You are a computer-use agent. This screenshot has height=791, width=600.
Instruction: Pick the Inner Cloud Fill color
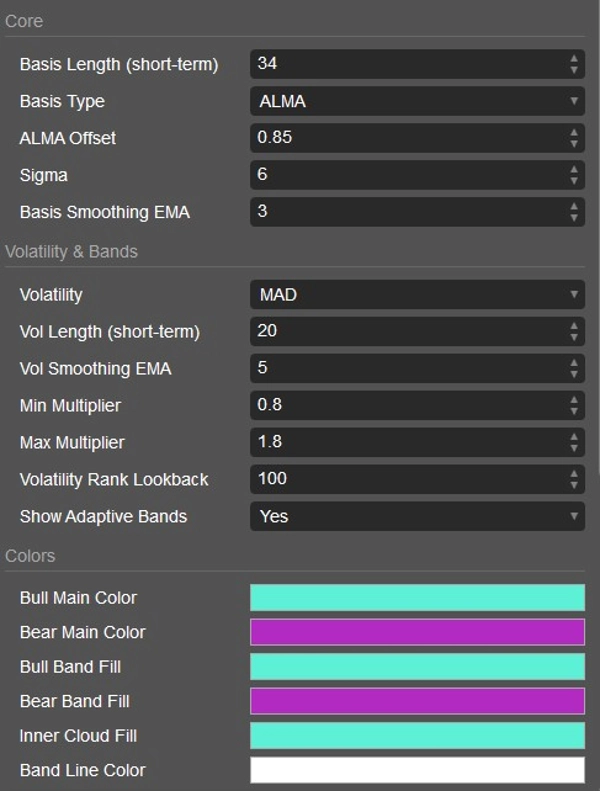[x=417, y=736]
